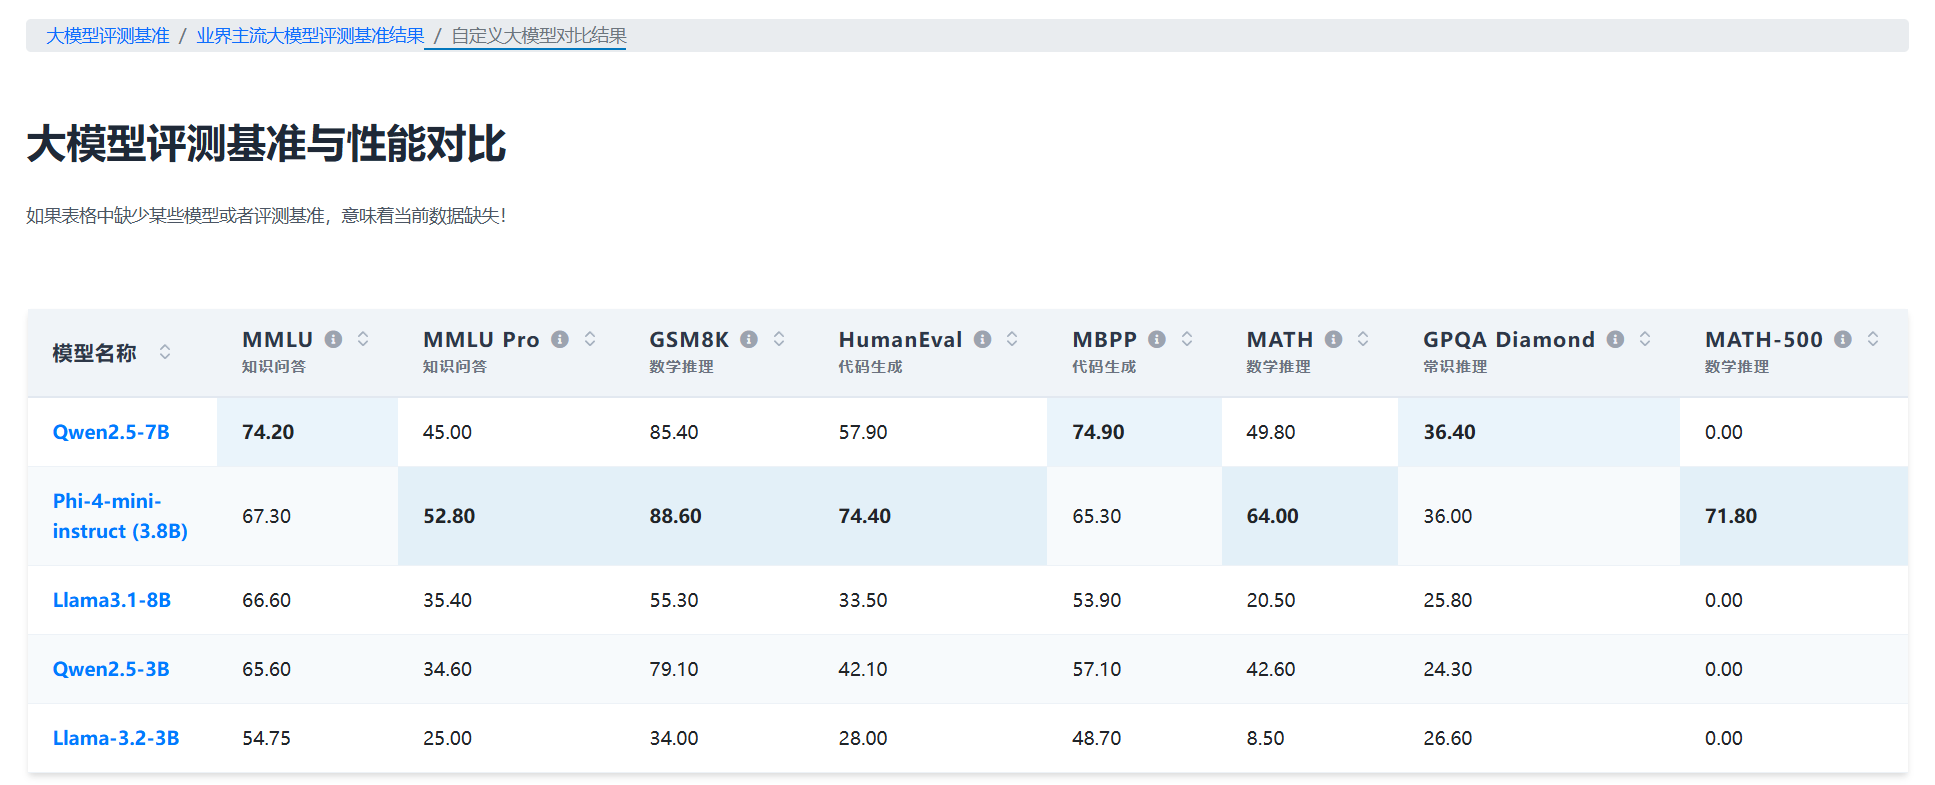Open the Llama-3.2-3B model link
The image size is (1935, 785).
pos(116,738)
